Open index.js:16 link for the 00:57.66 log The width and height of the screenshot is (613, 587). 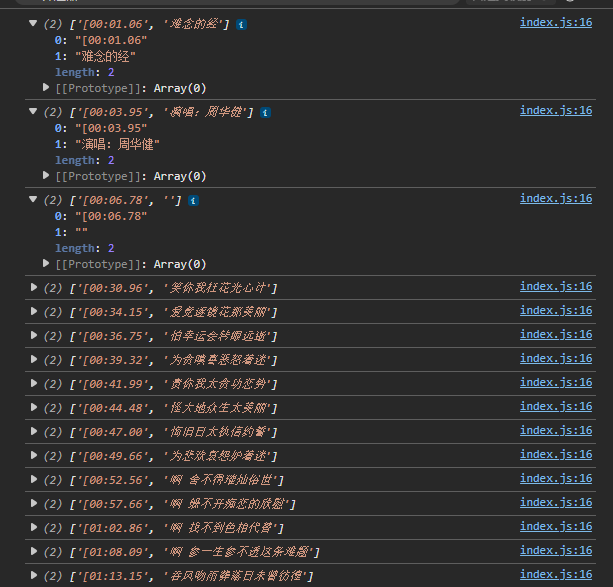[556, 503]
